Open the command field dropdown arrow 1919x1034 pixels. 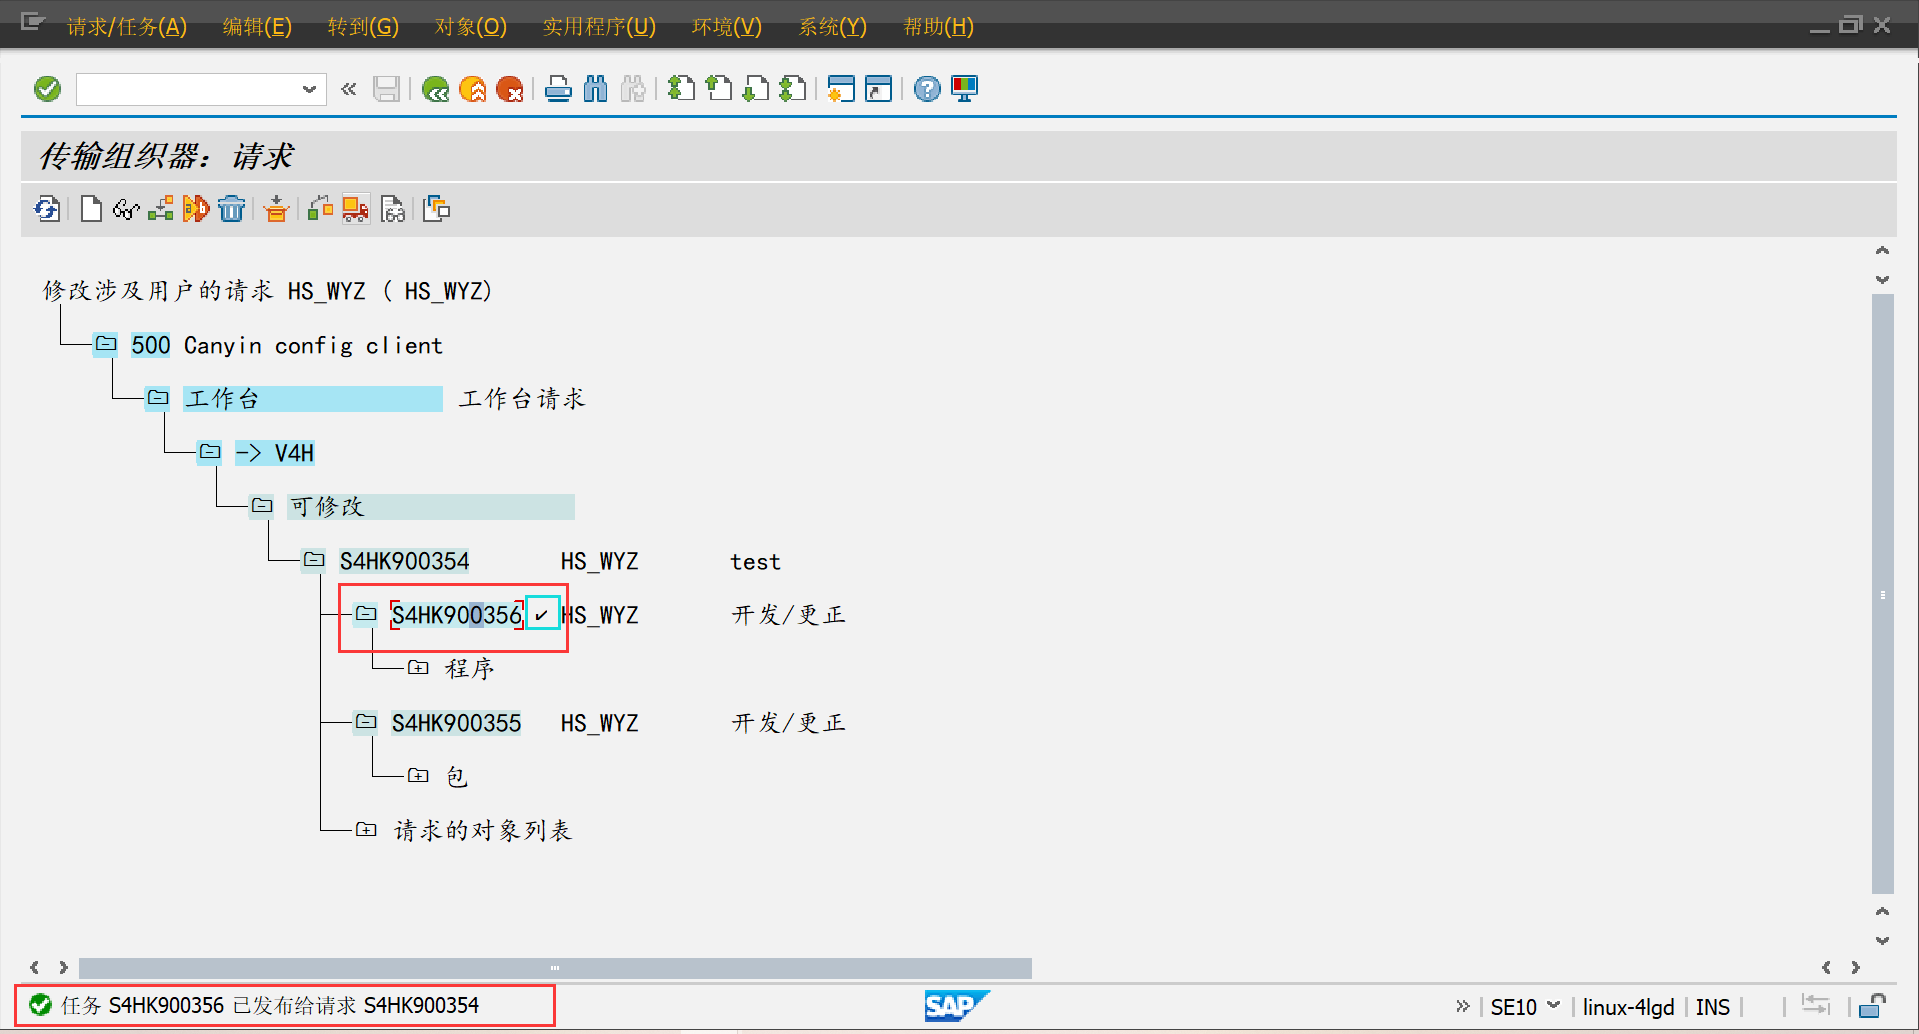pyautogui.click(x=309, y=89)
